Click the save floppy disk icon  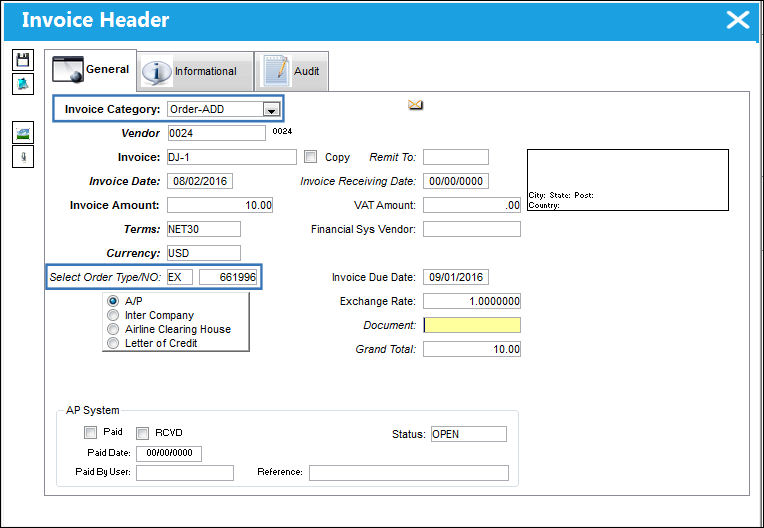click(x=23, y=60)
